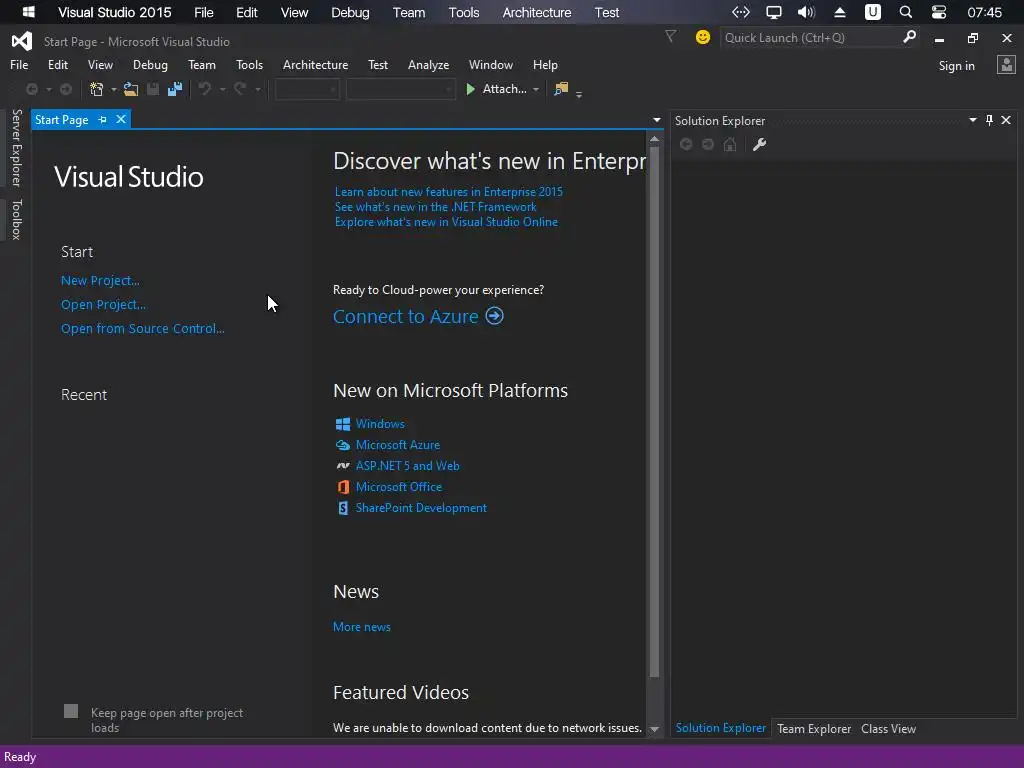Open Solution Explorer window position dropdown
The height and width of the screenshot is (768, 1024).
972,120
